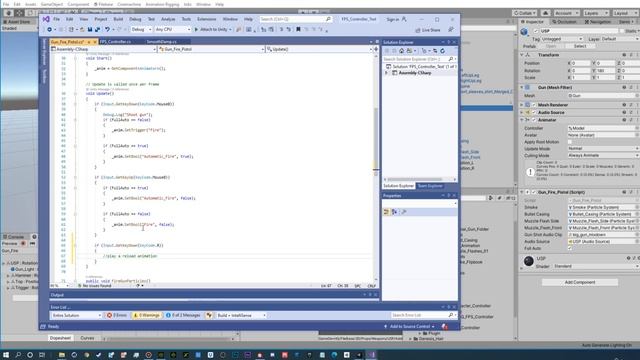Screen dimensions: 640x360
Task: Click the property pages wrench icon in Properties
Action: [x=404, y=212]
